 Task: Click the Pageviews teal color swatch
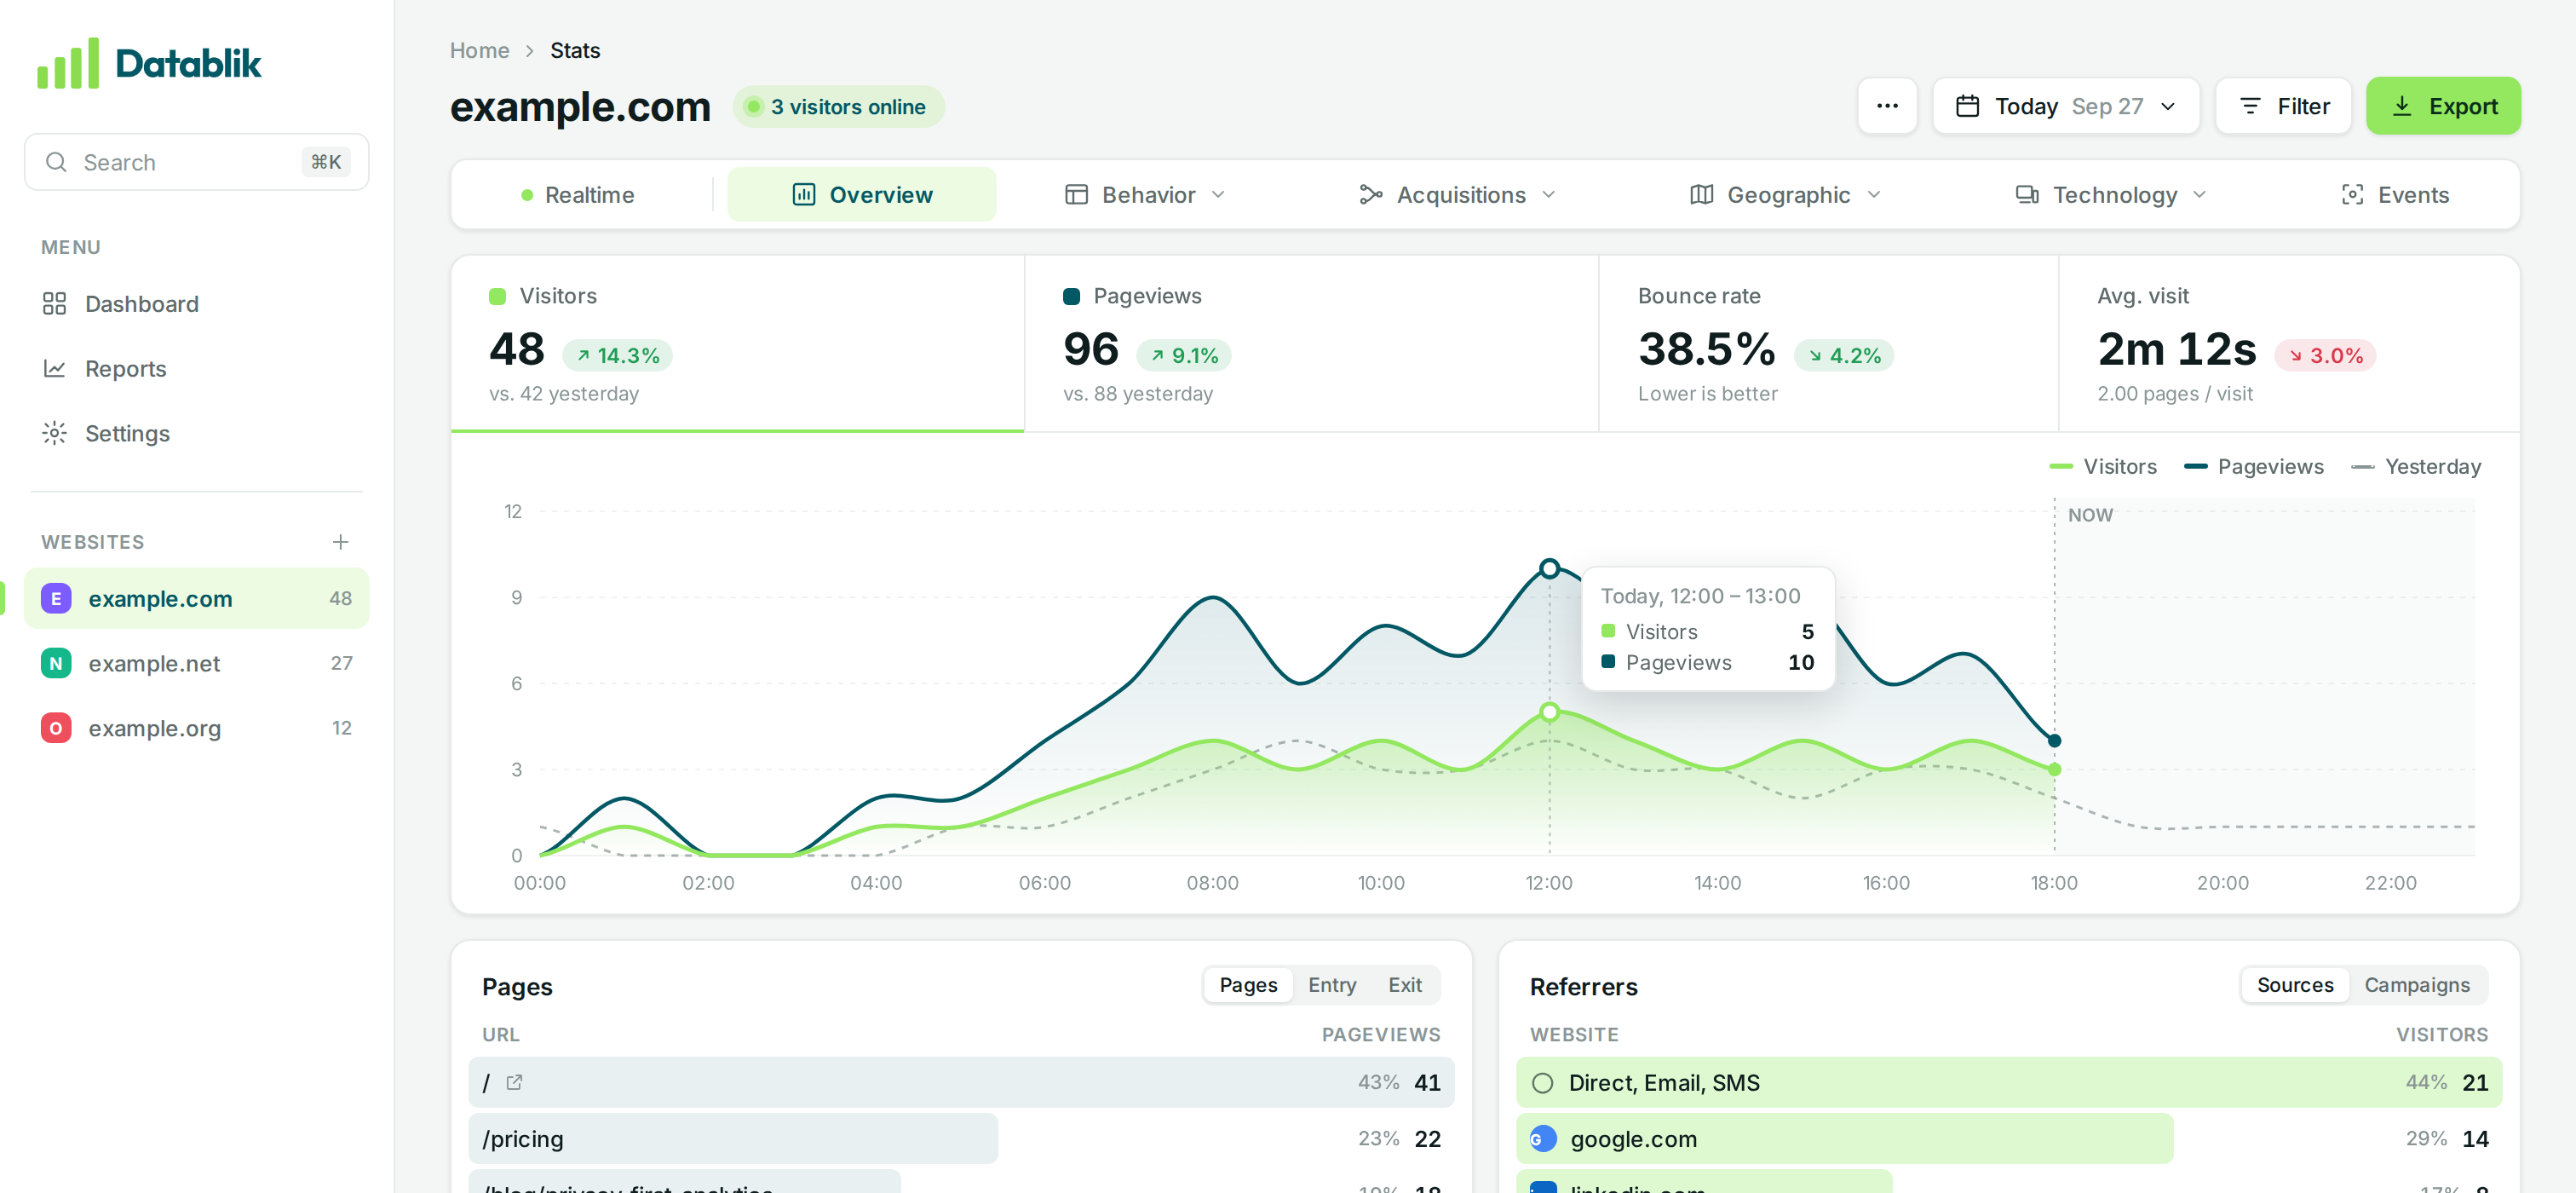pyautogui.click(x=1071, y=296)
